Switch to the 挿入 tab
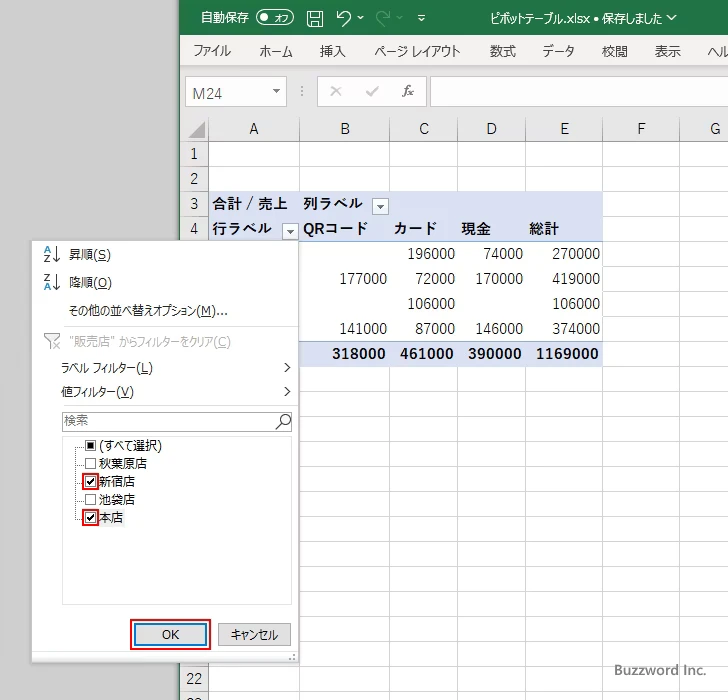Screen dimensions: 728x700 (x=332, y=51)
